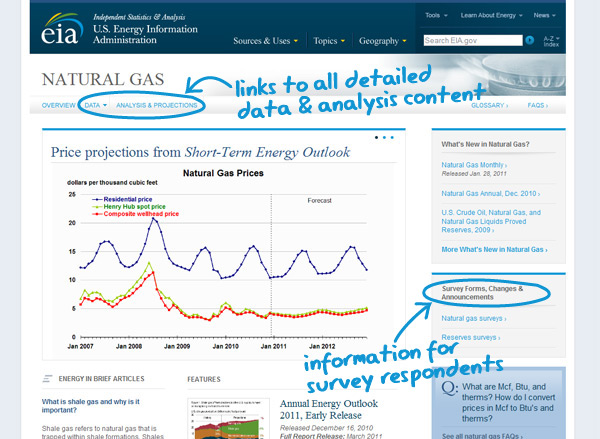Click See all natural gas FAQs

482,436
